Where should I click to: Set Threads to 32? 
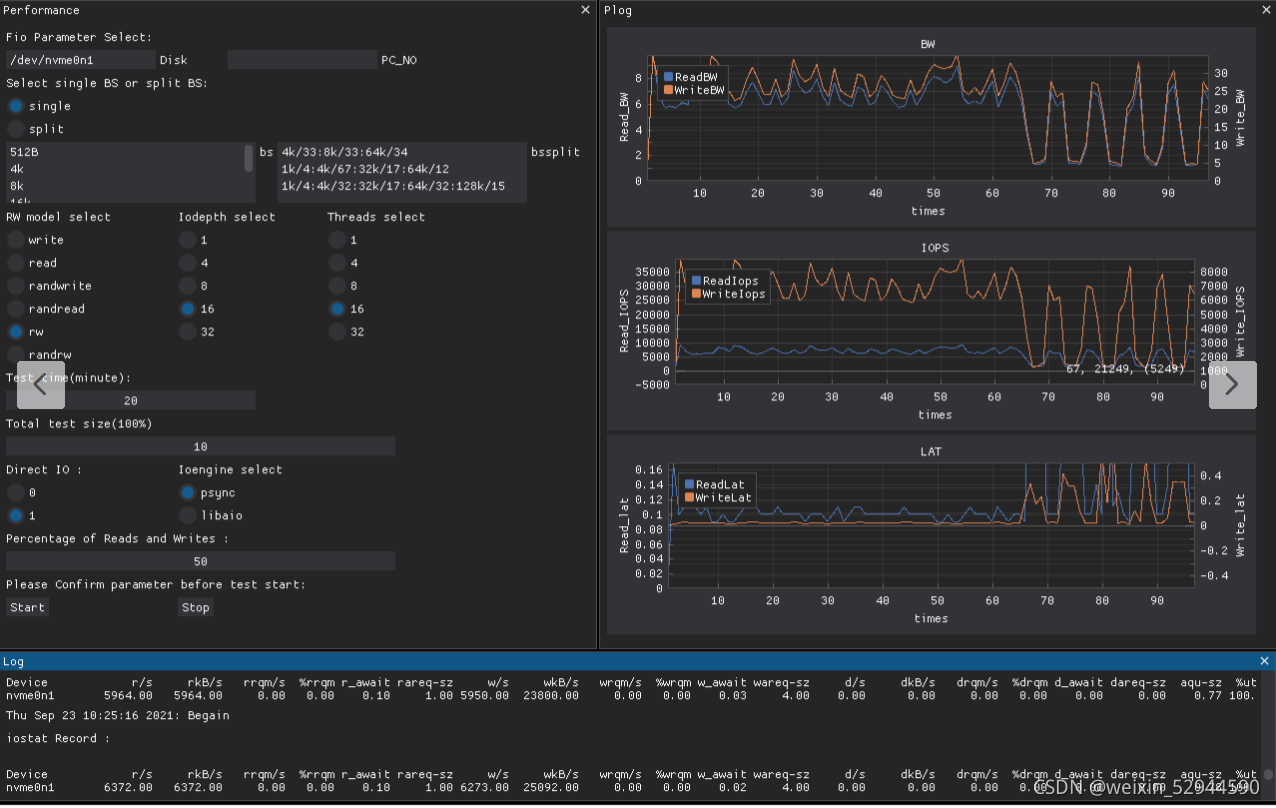[x=338, y=332]
